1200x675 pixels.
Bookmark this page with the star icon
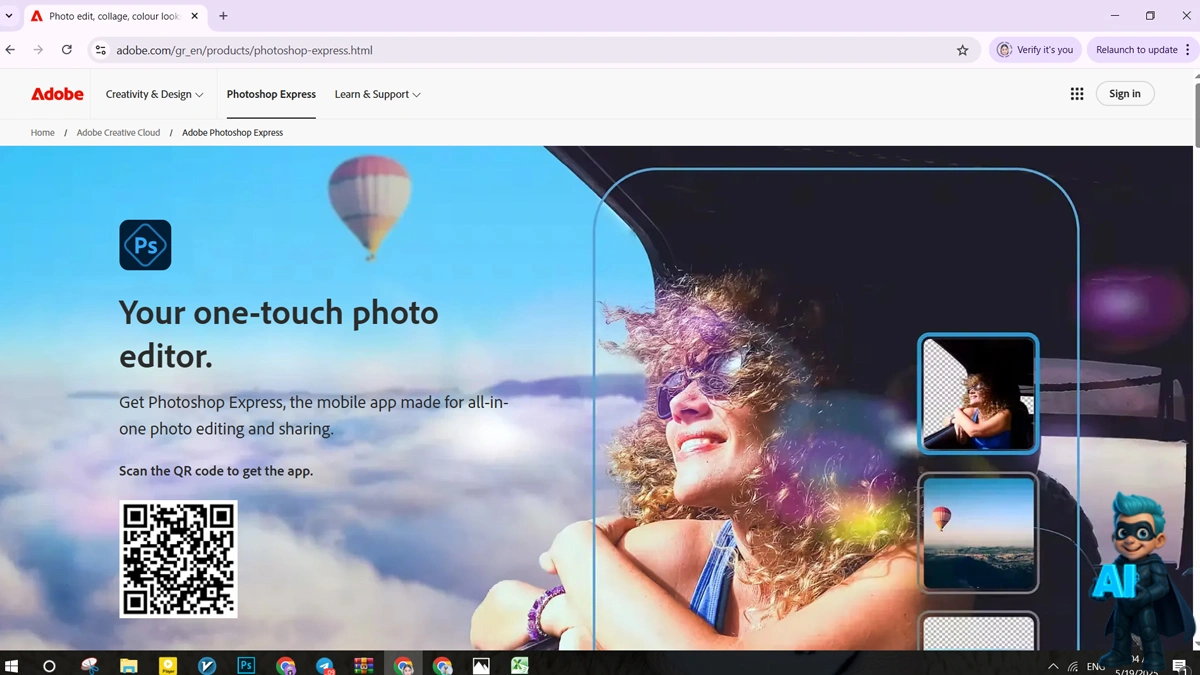963,50
